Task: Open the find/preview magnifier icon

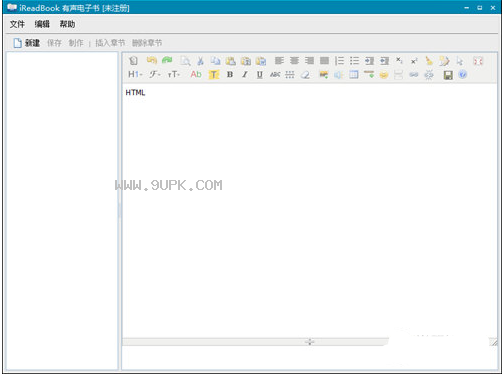Action: click(x=185, y=61)
